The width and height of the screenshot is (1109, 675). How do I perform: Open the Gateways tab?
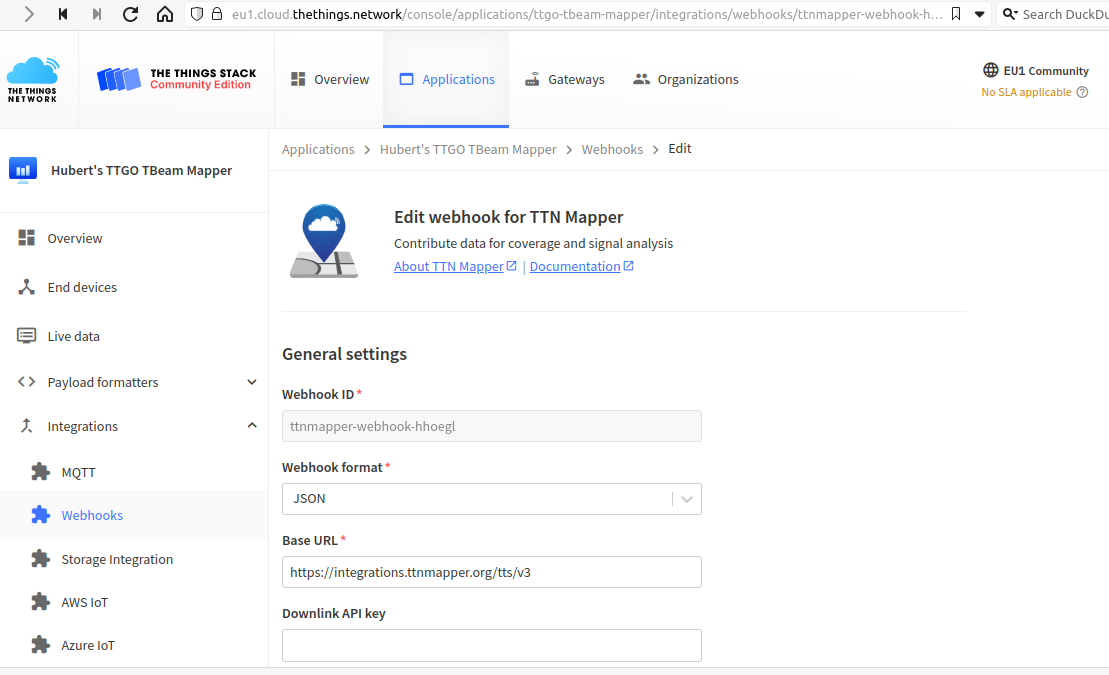click(564, 79)
